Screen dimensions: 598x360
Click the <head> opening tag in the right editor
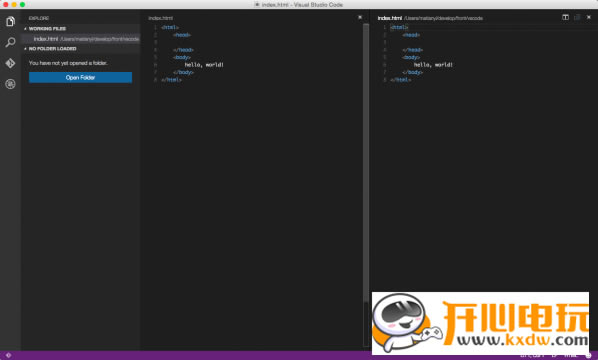(x=411, y=35)
